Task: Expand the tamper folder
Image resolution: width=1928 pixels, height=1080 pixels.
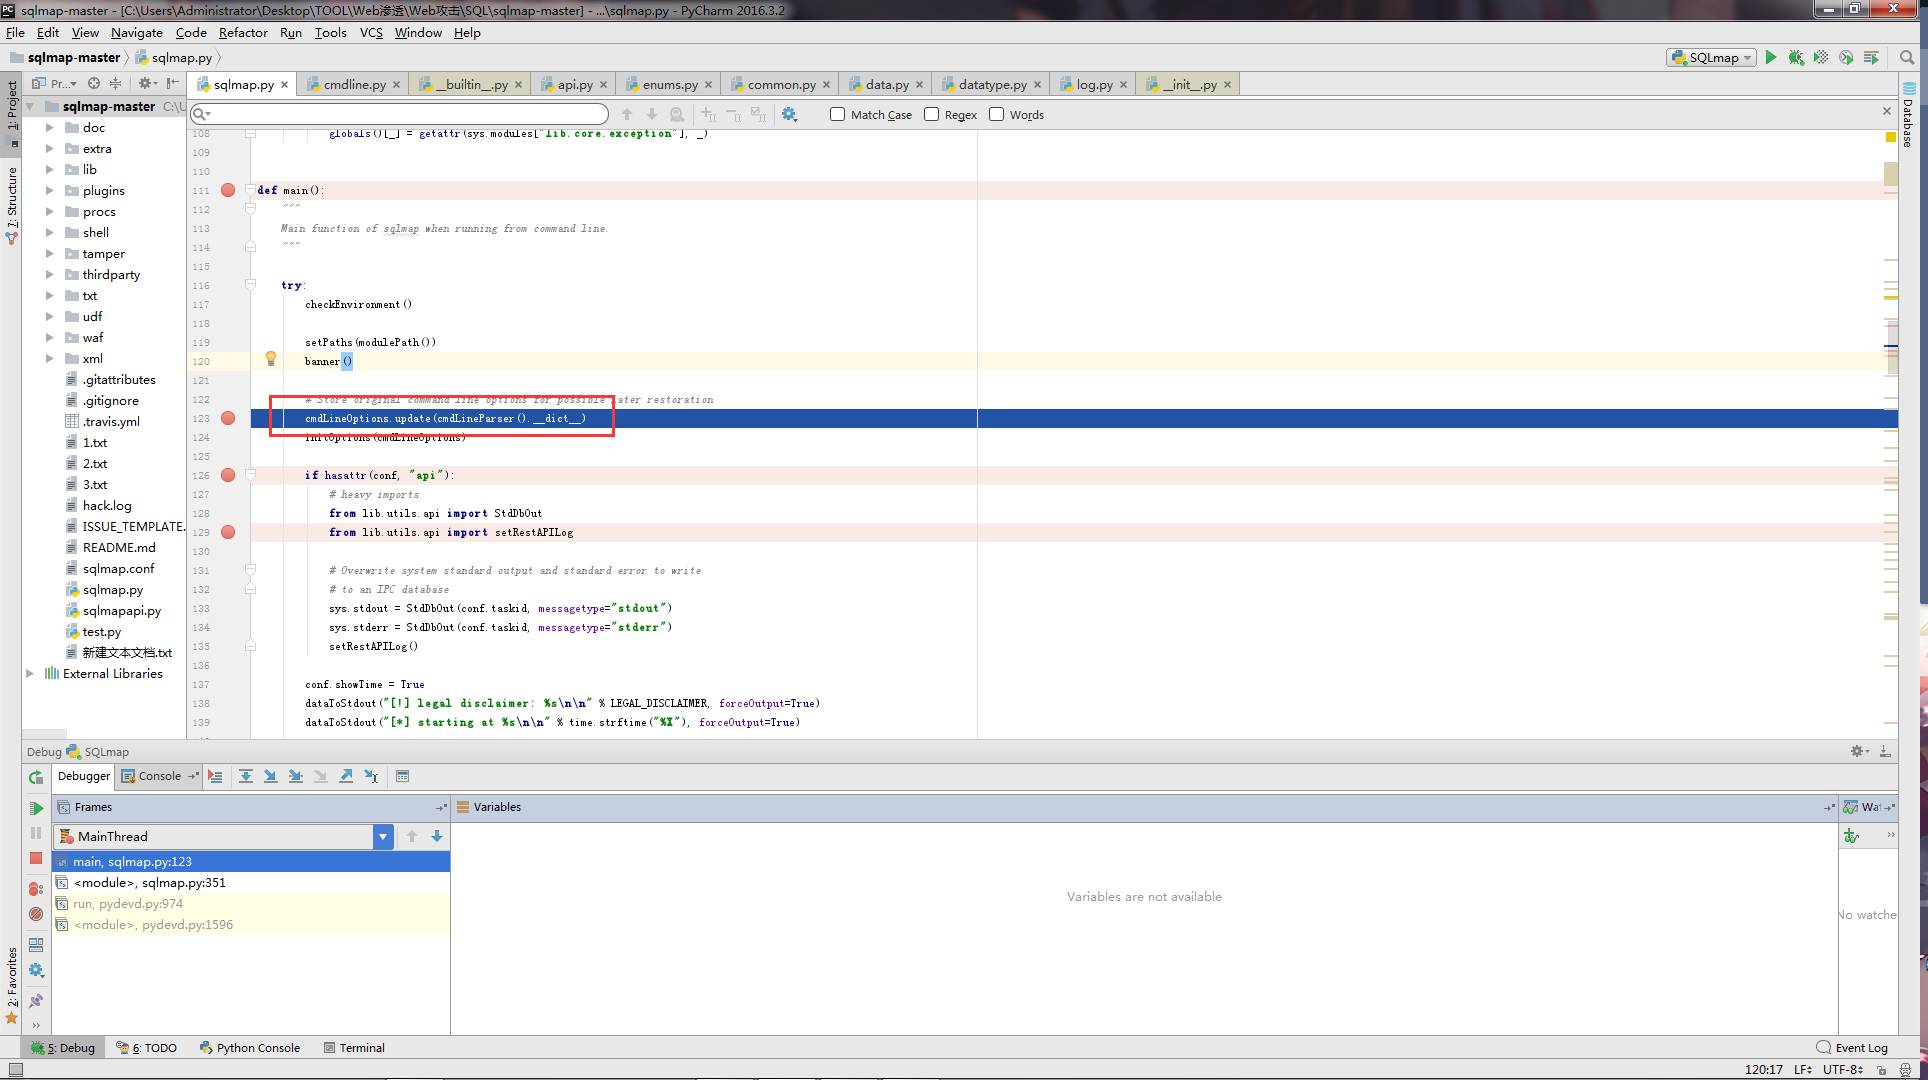Action: (x=50, y=254)
